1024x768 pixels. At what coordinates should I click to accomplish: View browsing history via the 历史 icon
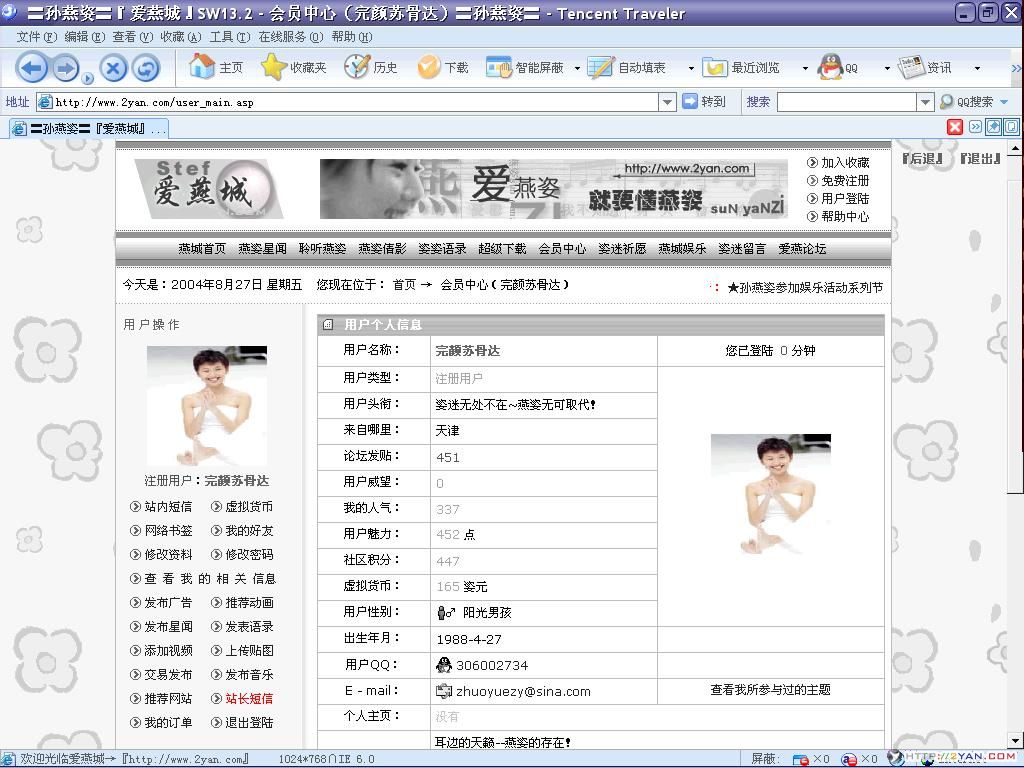point(355,66)
